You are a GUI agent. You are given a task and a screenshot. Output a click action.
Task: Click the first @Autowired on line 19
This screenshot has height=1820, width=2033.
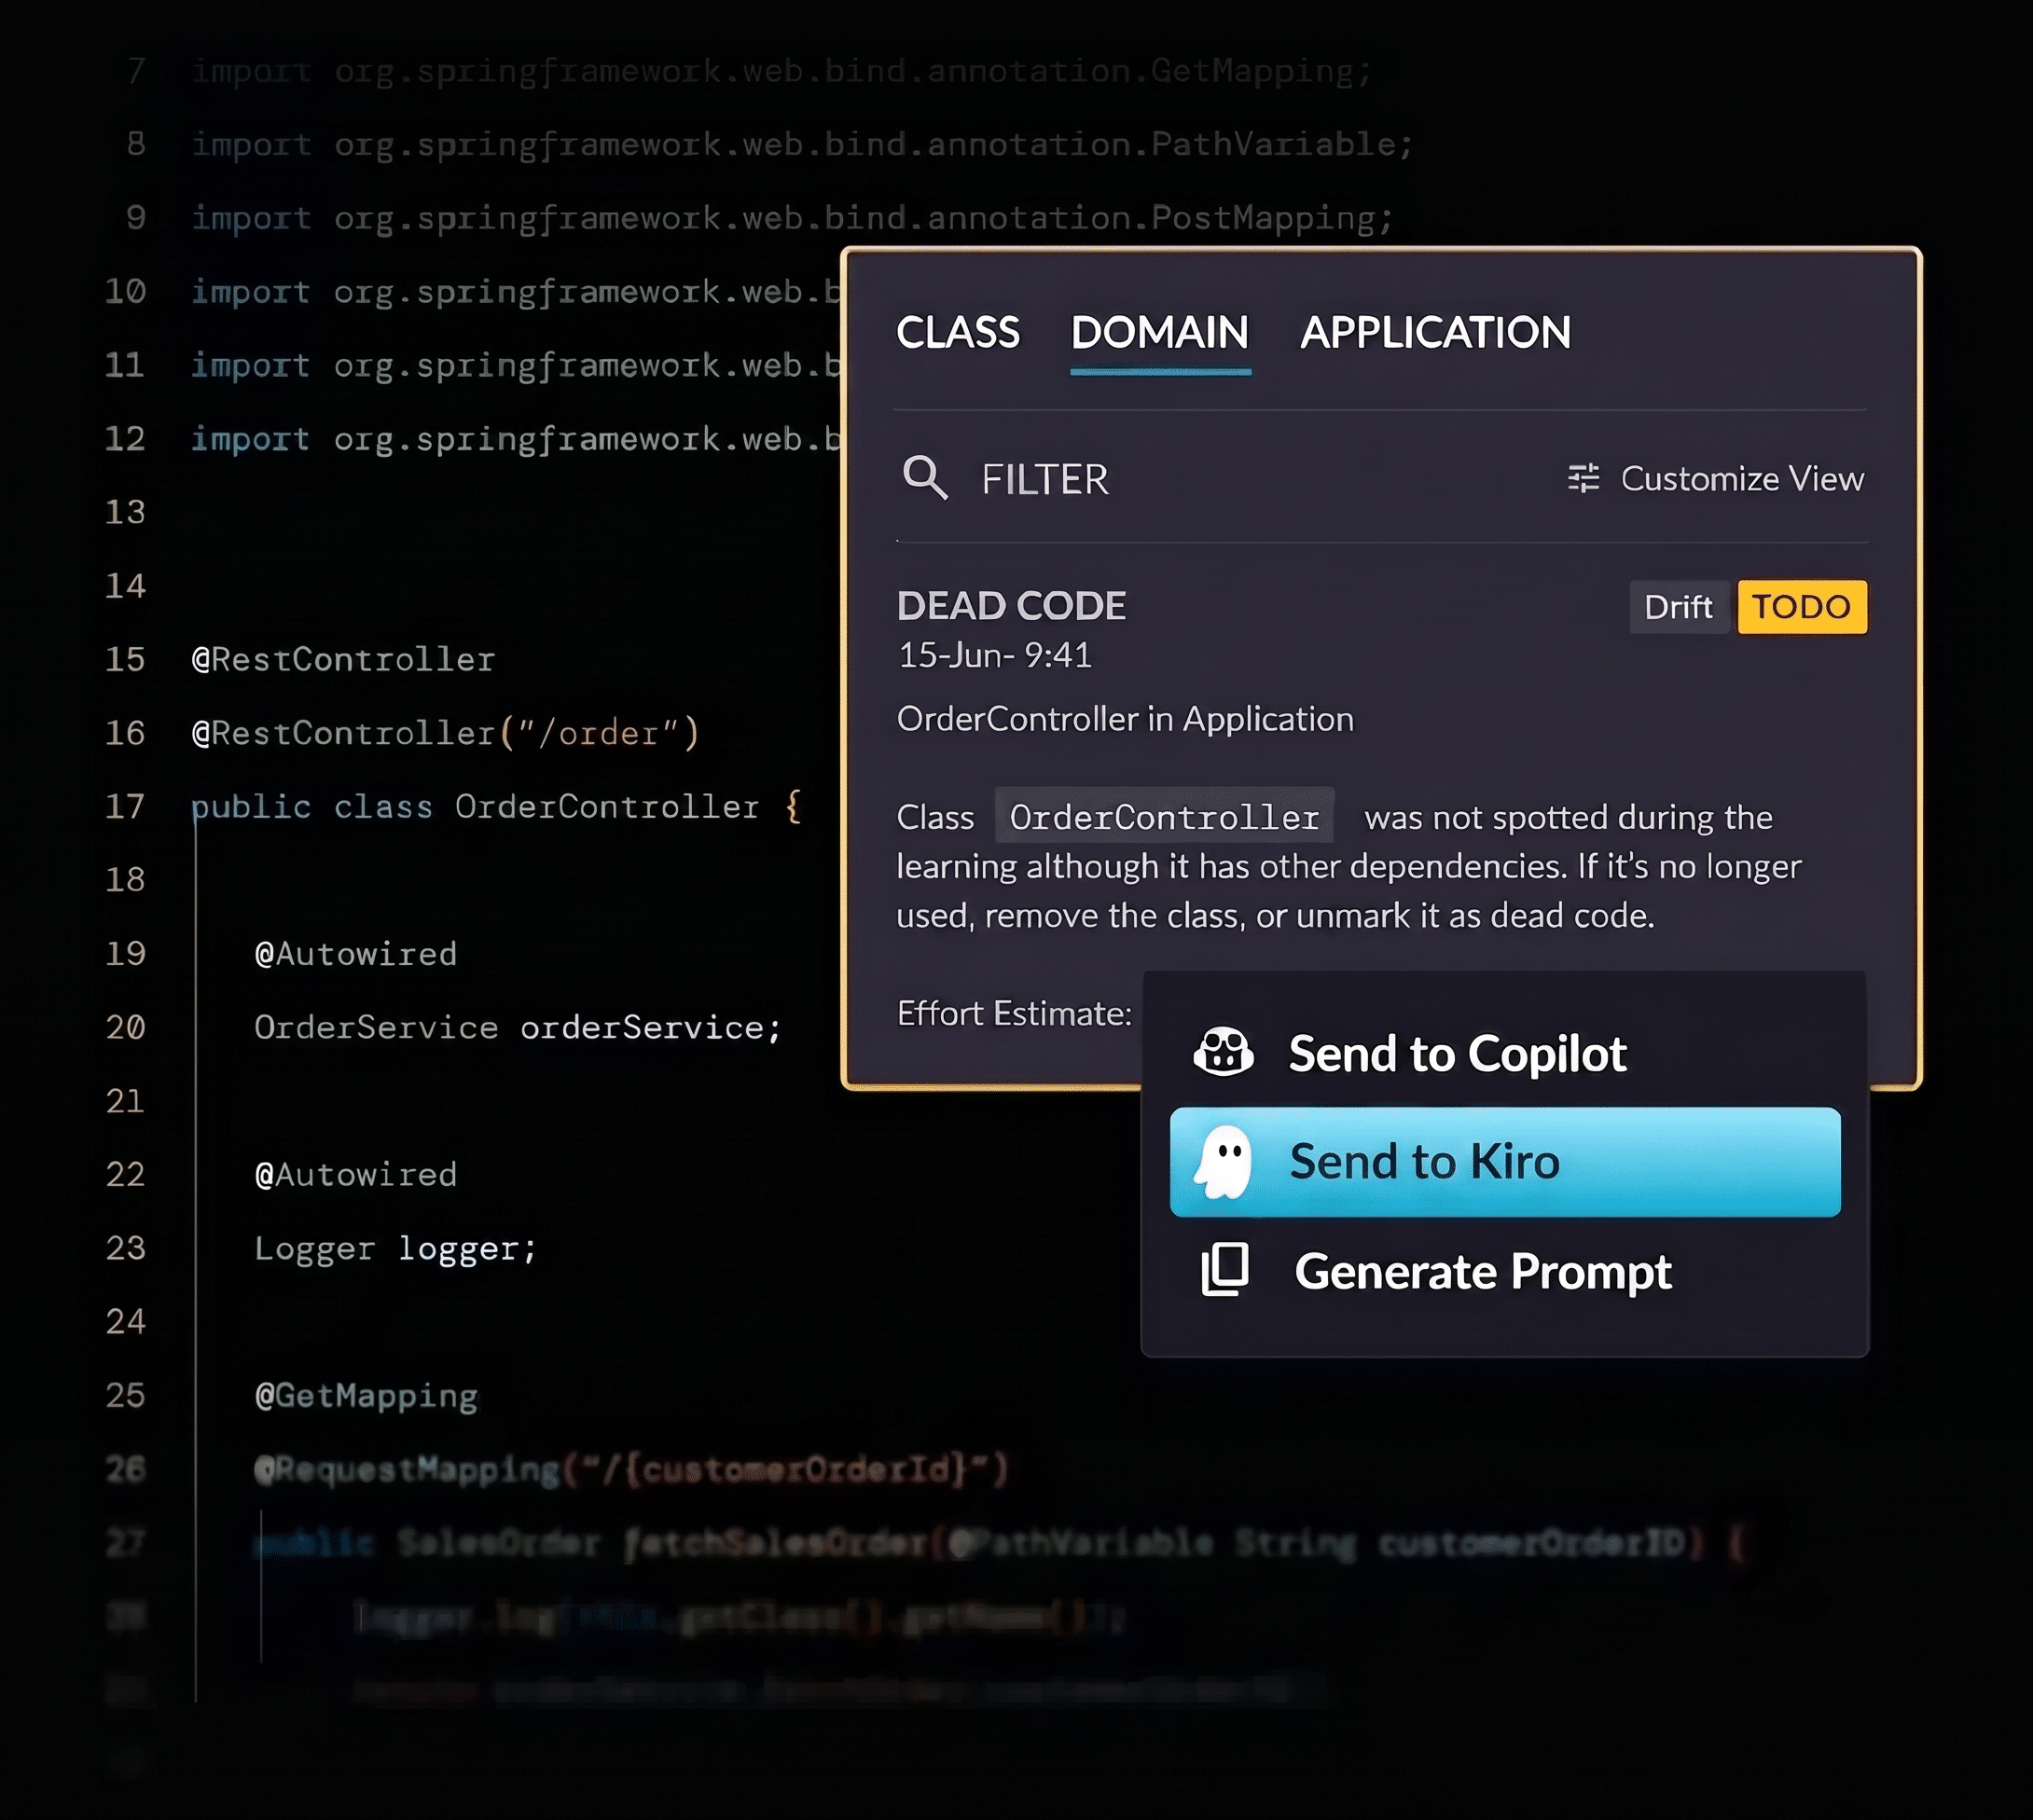(x=356, y=954)
